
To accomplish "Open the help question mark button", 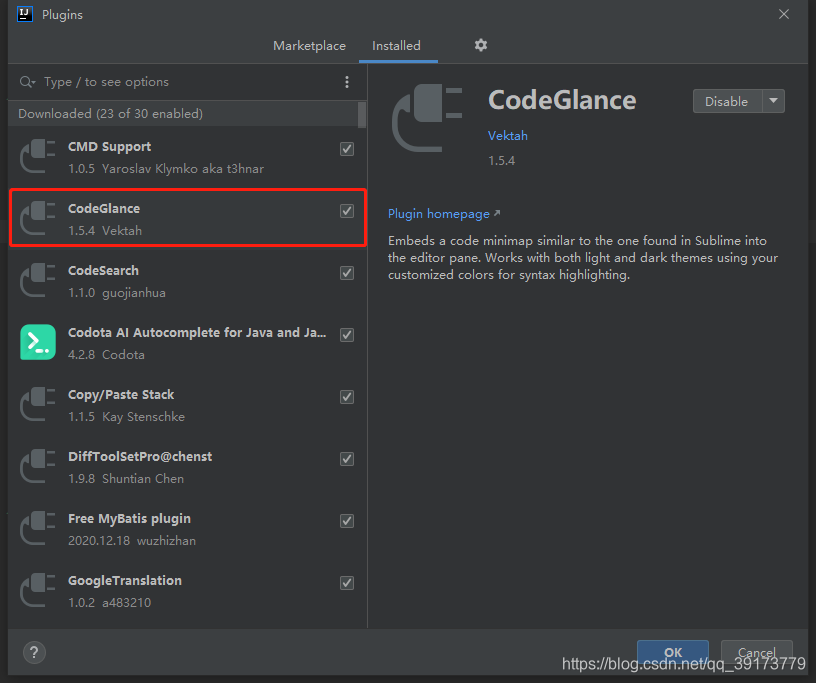I will 34,652.
